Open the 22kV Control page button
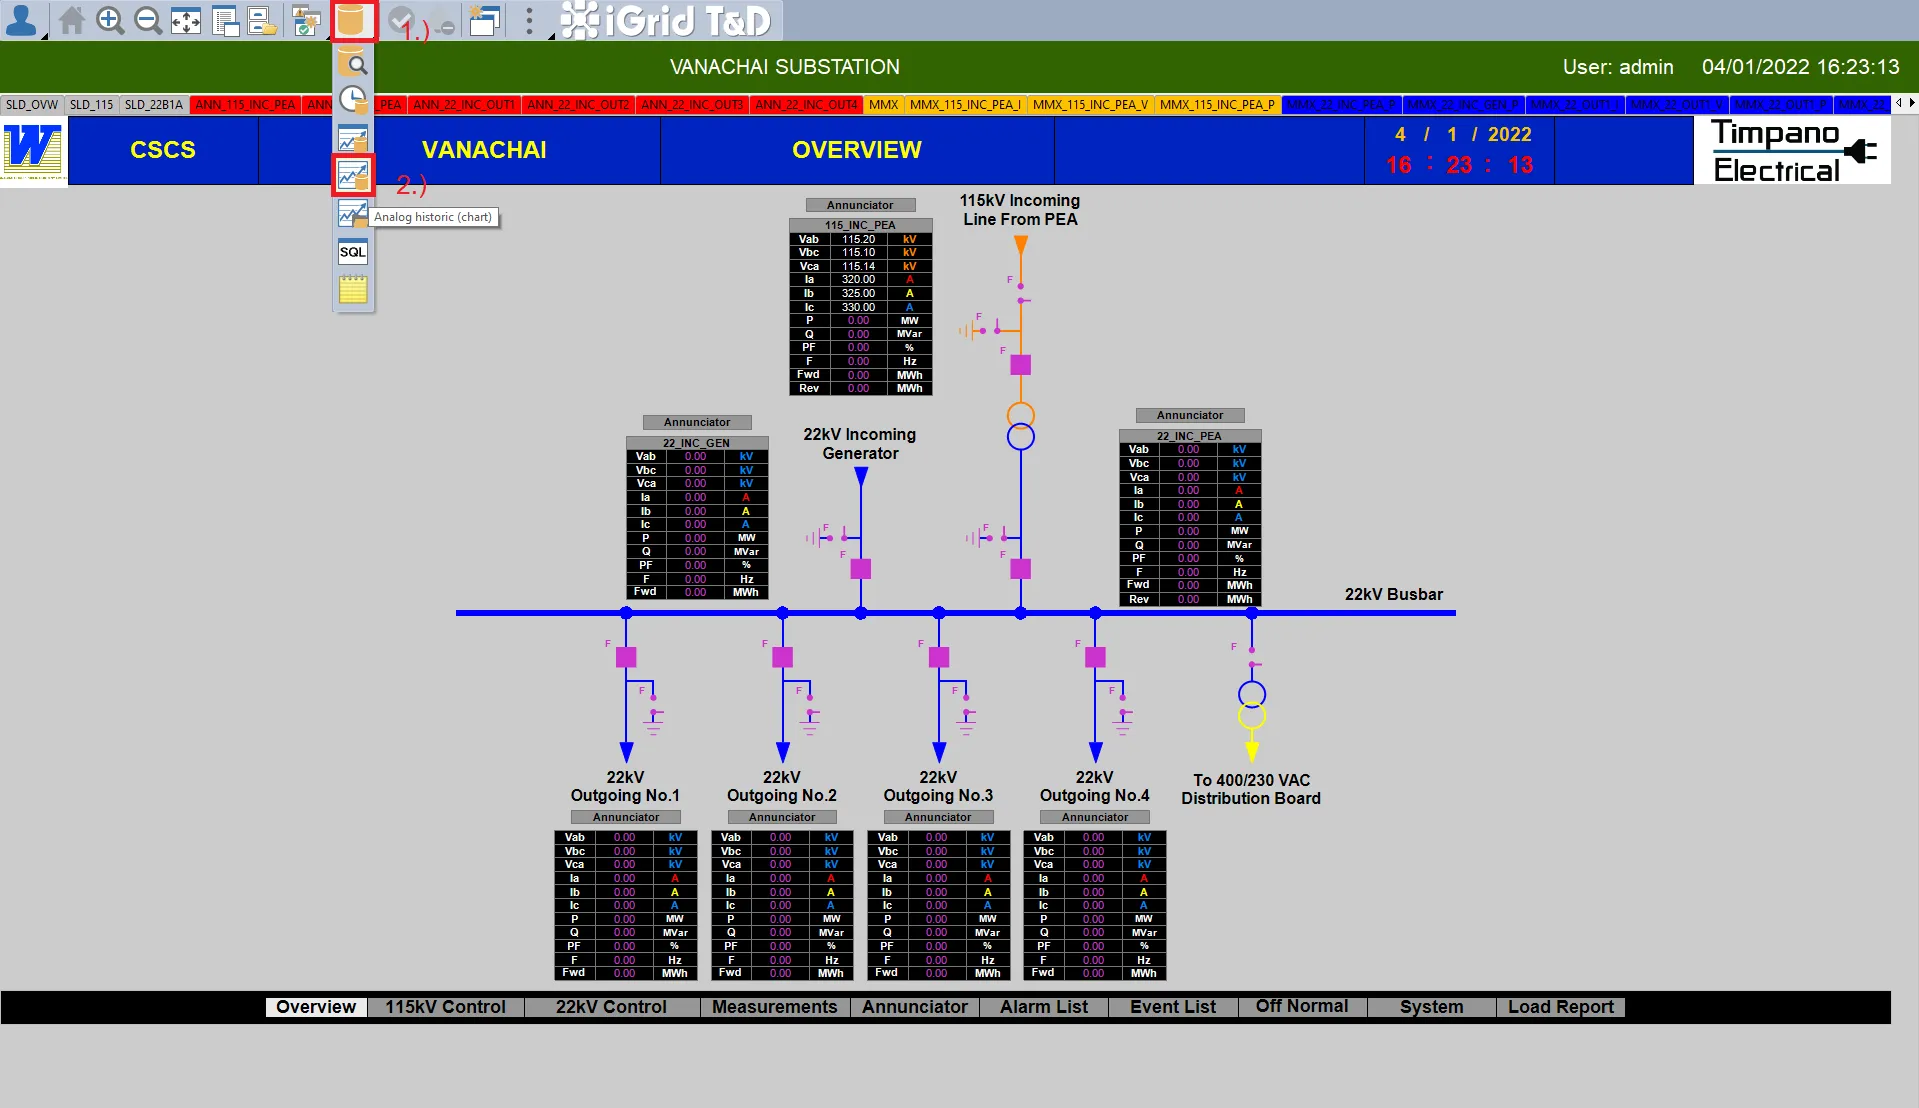 click(611, 1007)
